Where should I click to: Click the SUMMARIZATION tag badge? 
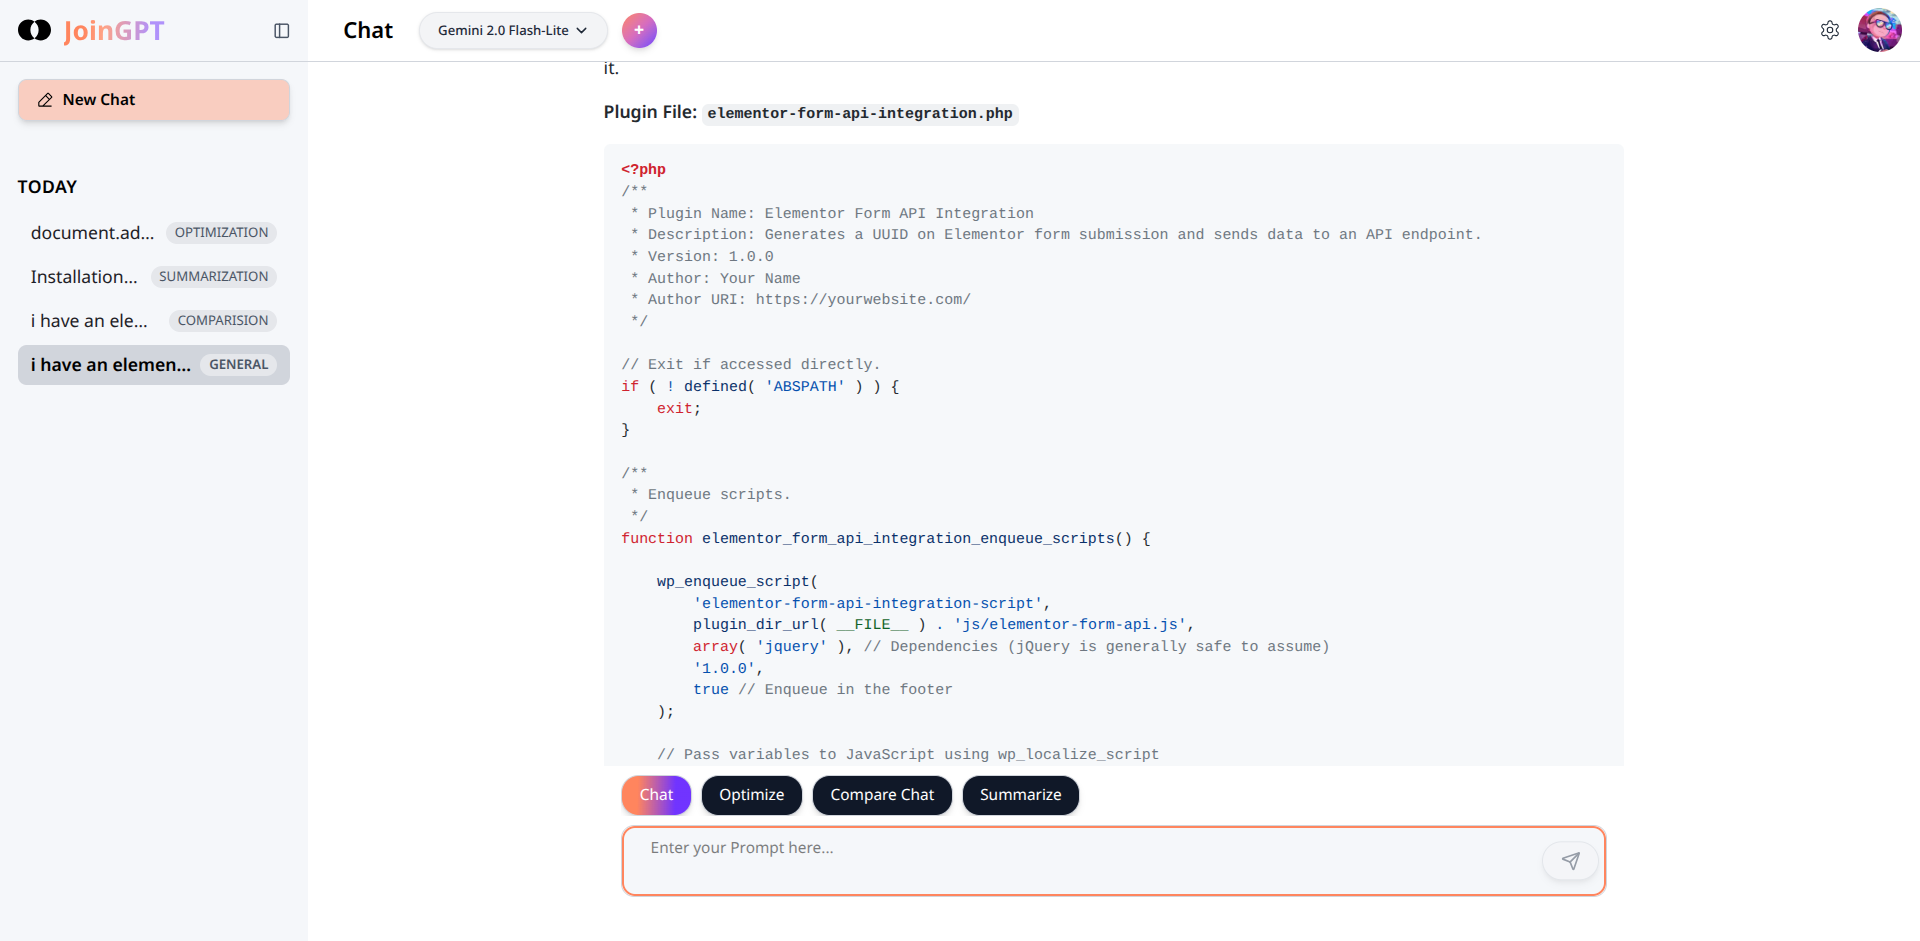[213, 277]
